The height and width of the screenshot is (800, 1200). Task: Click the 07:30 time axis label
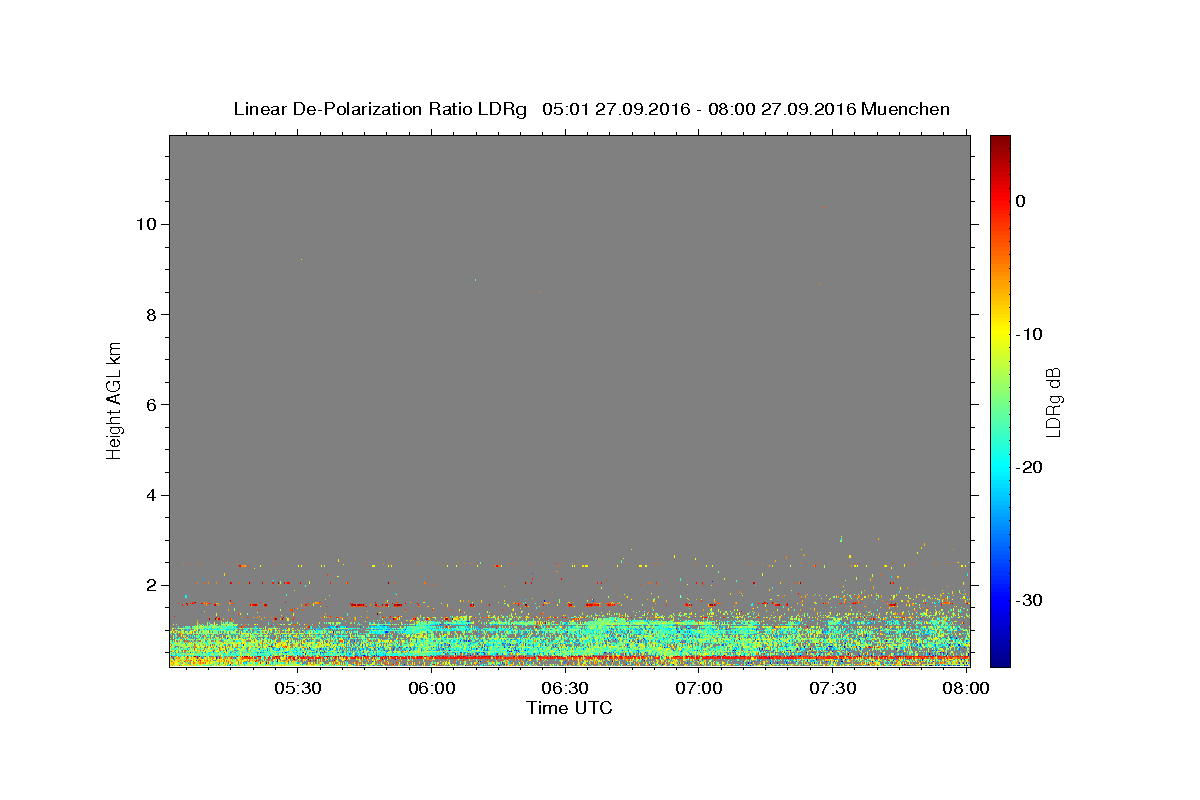pyautogui.click(x=832, y=689)
